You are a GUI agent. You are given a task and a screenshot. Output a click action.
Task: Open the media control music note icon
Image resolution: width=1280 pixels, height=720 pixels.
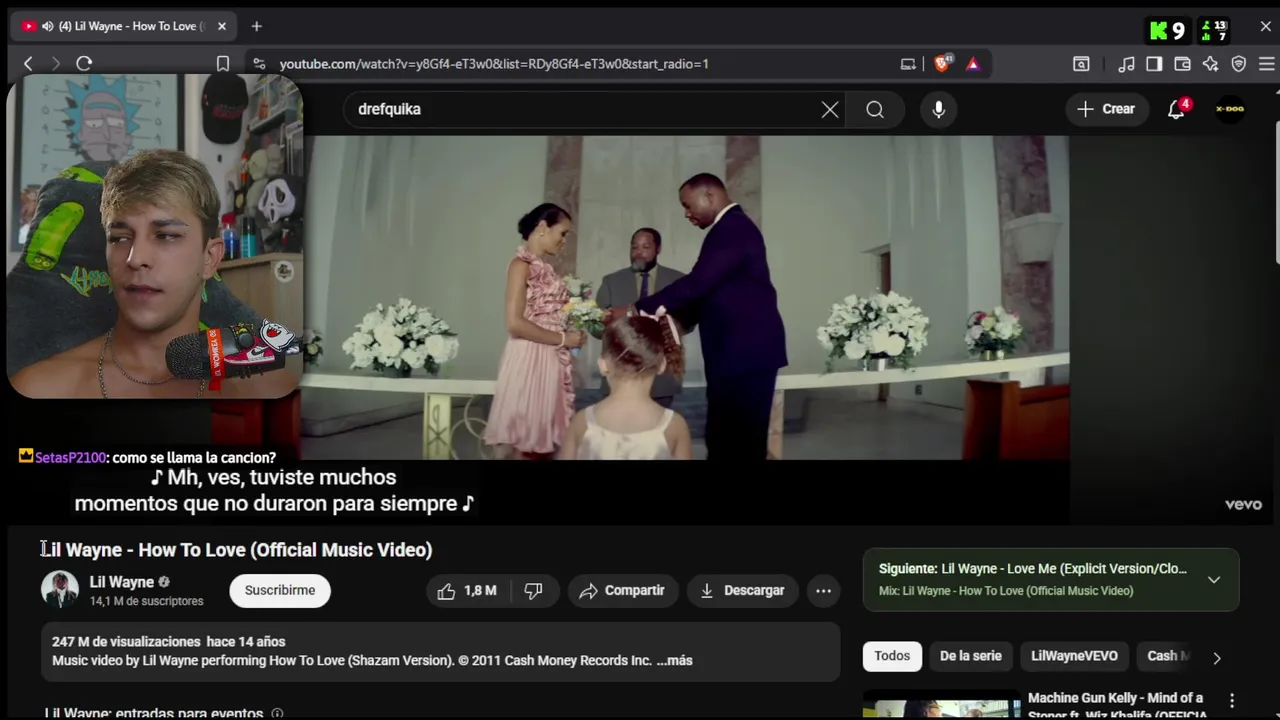click(x=1127, y=63)
